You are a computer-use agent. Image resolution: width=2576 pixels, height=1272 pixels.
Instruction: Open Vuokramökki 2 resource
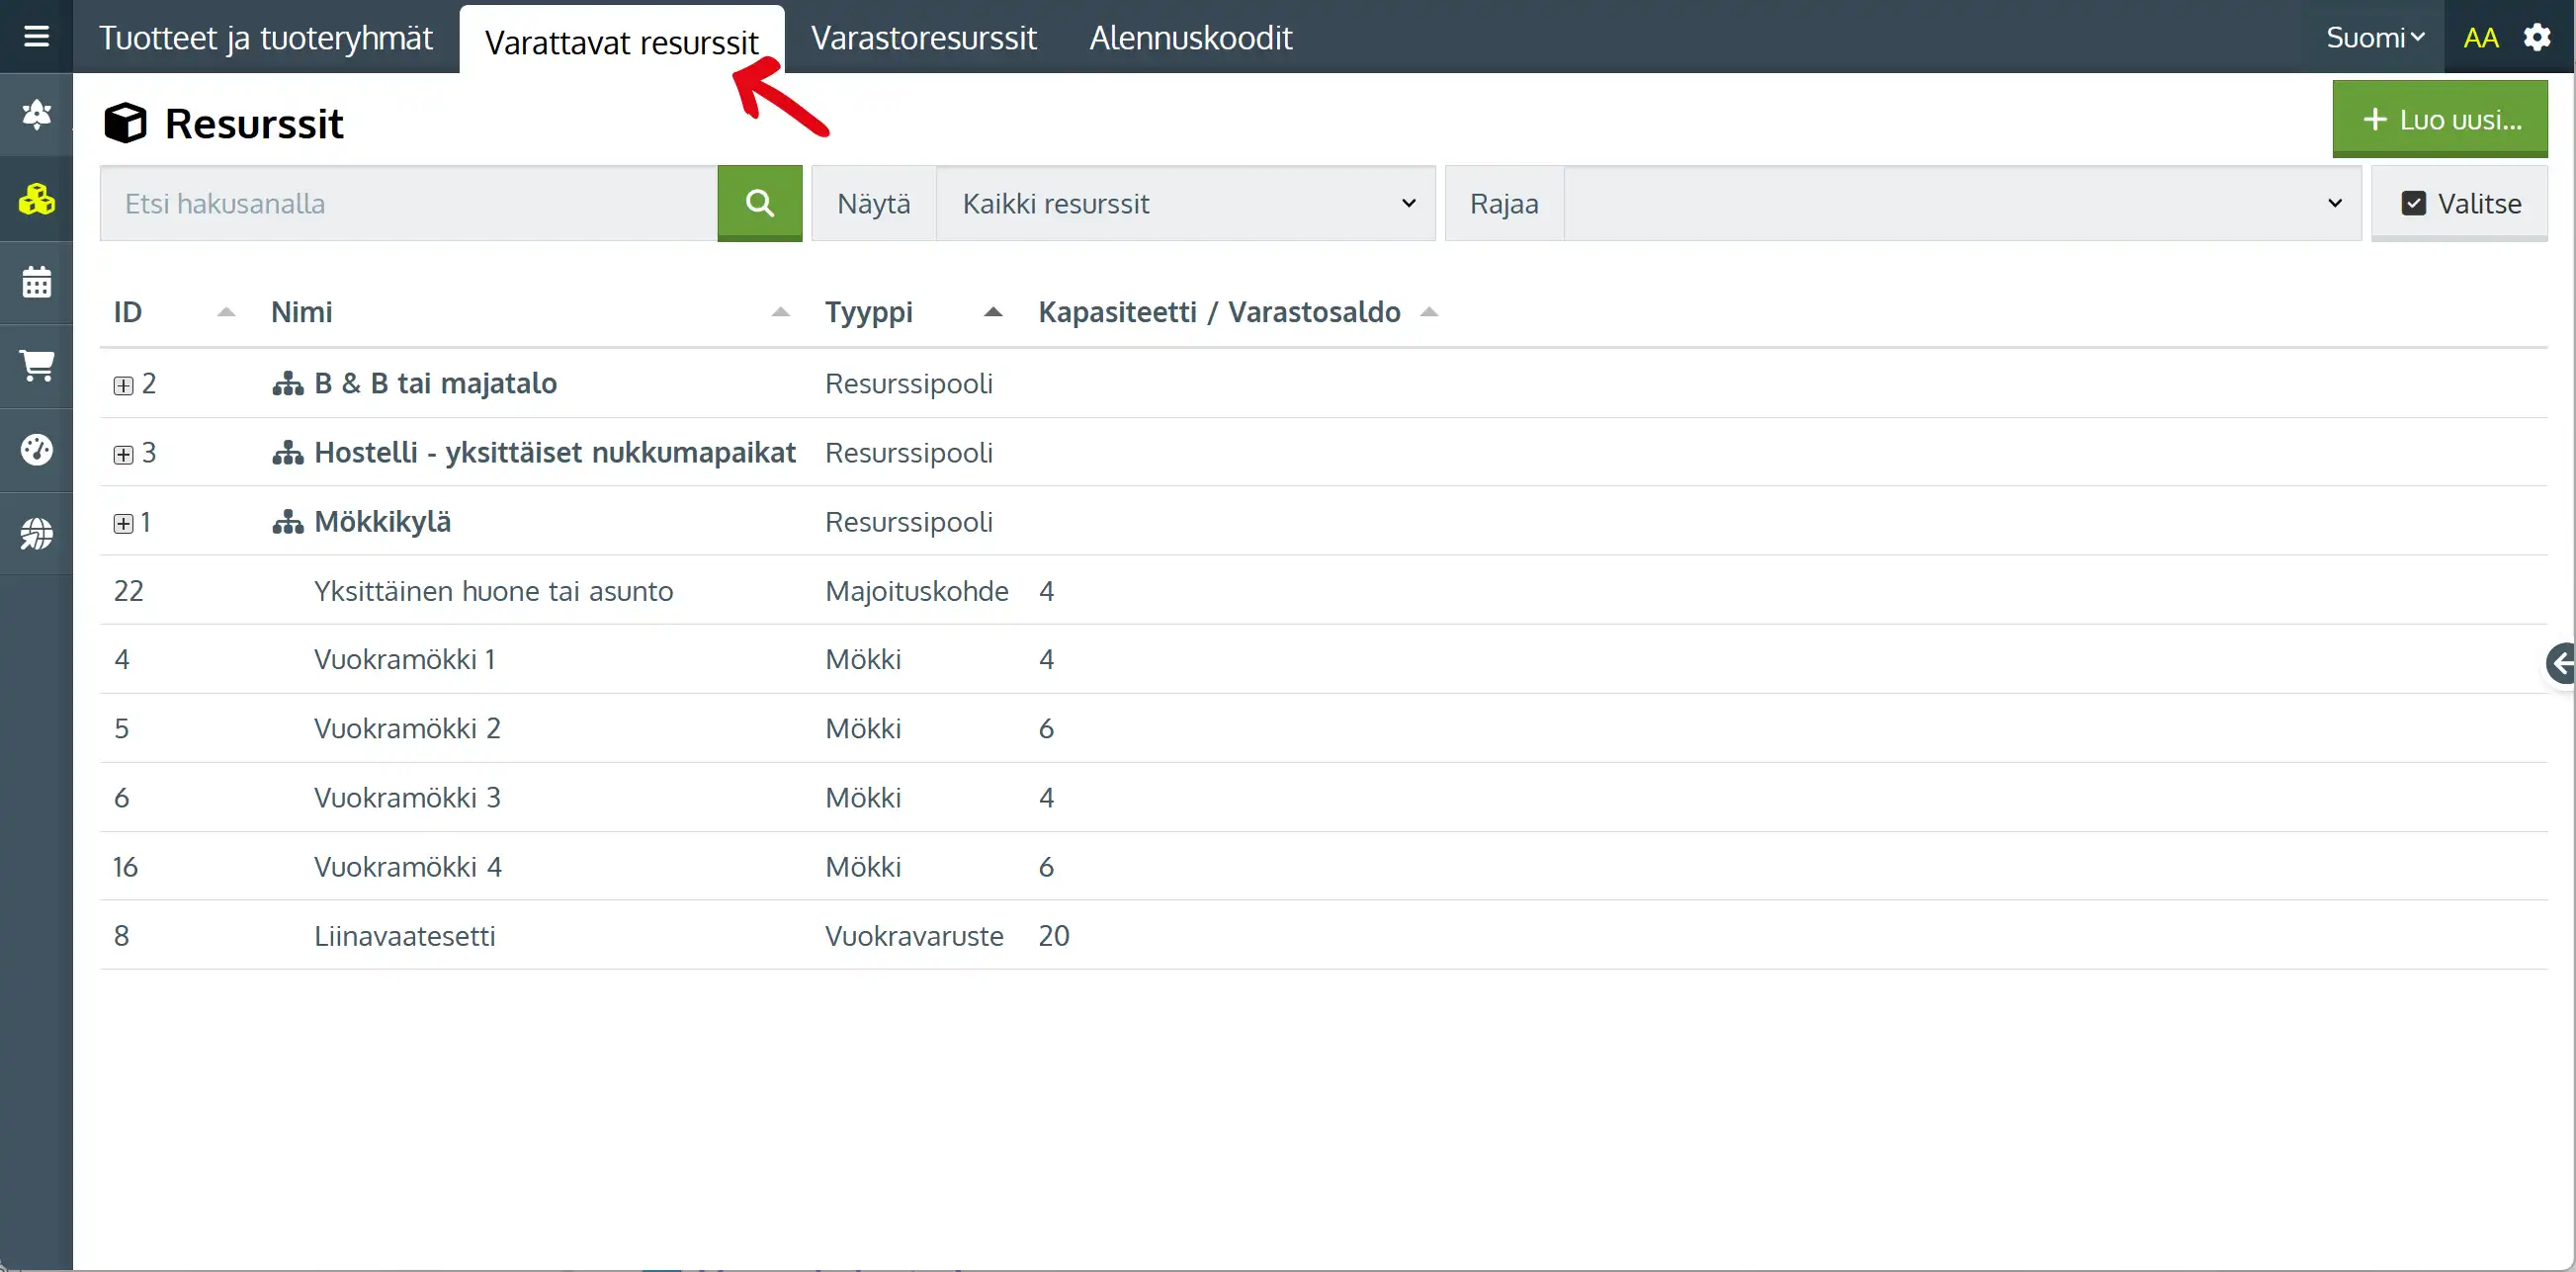(407, 729)
